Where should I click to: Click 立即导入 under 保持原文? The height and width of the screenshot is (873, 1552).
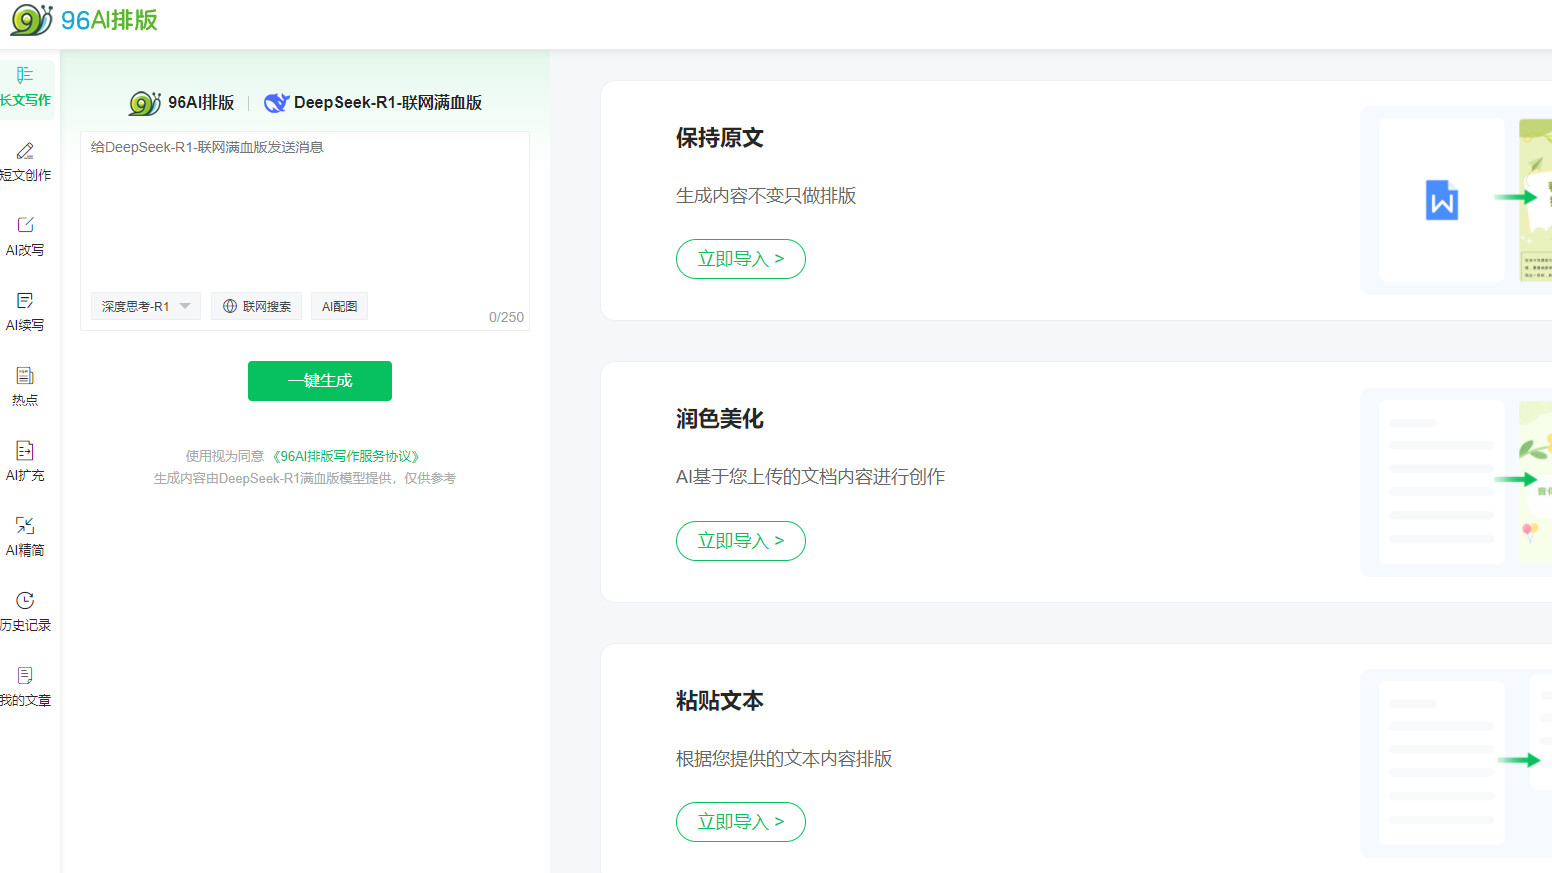[740, 258]
